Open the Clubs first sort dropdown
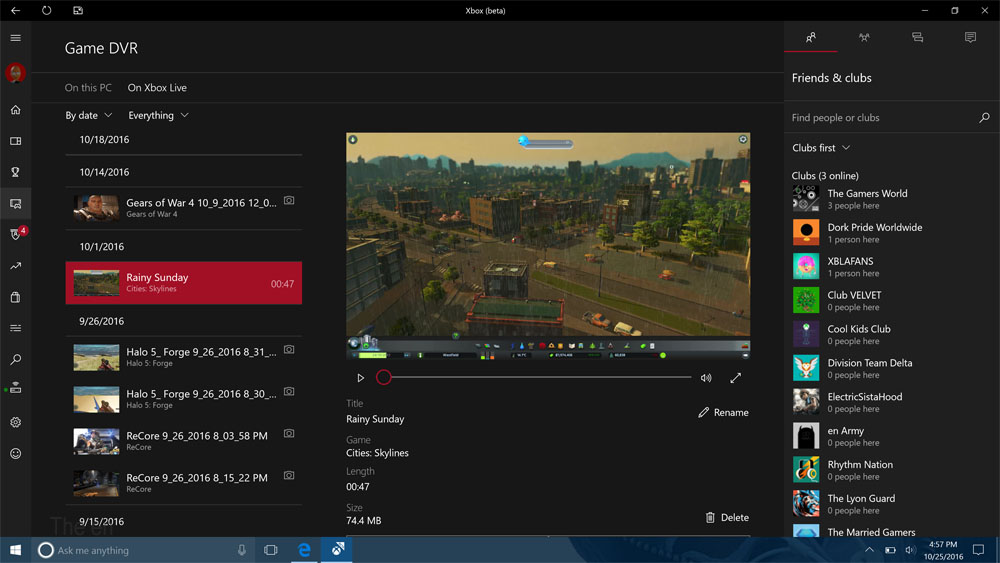Image resolution: width=1000 pixels, height=563 pixels. [x=821, y=148]
